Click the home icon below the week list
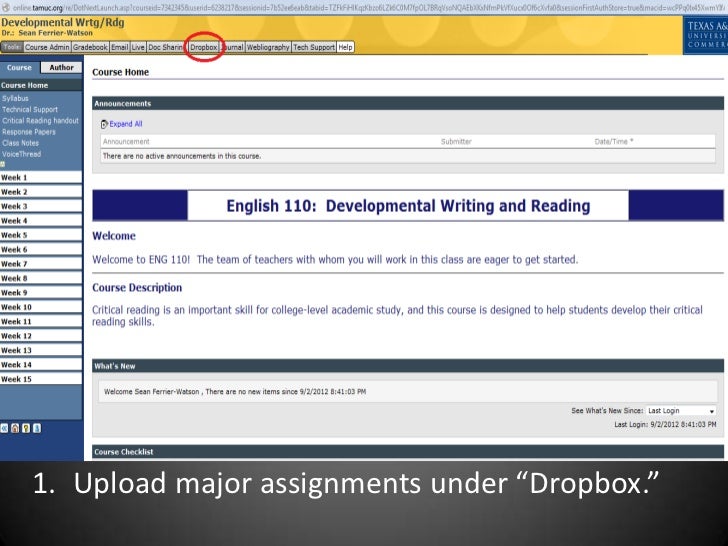This screenshot has width=728, height=546. [x=15, y=428]
